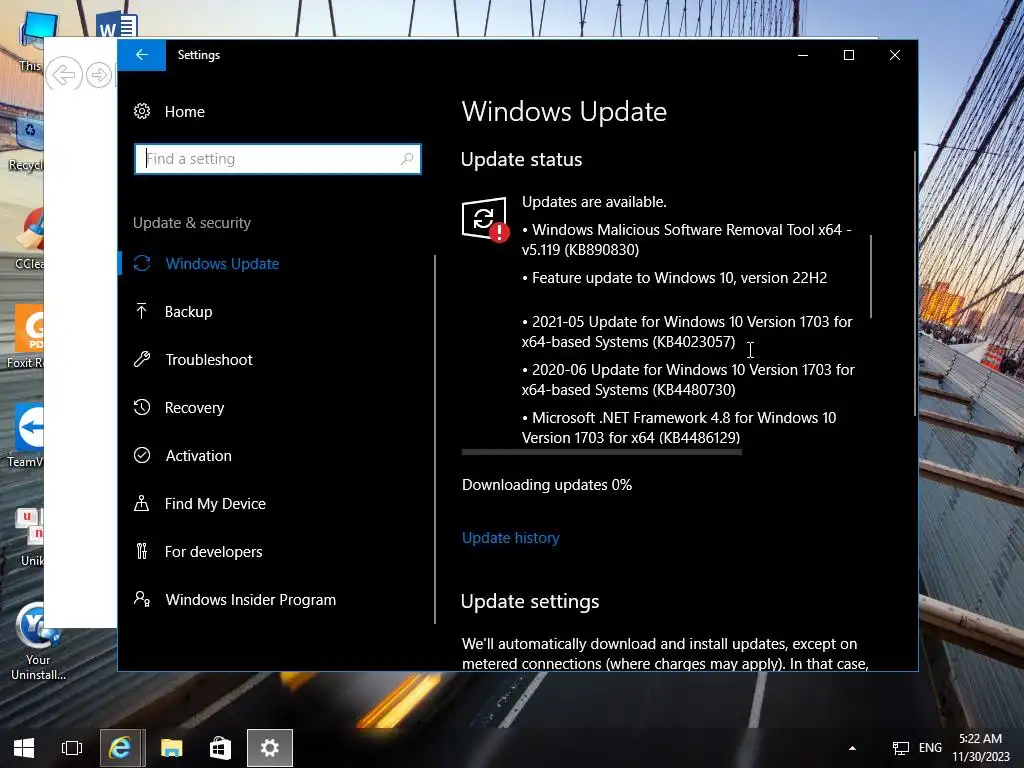Maximize the Settings window
This screenshot has height=768, width=1024.
point(849,56)
